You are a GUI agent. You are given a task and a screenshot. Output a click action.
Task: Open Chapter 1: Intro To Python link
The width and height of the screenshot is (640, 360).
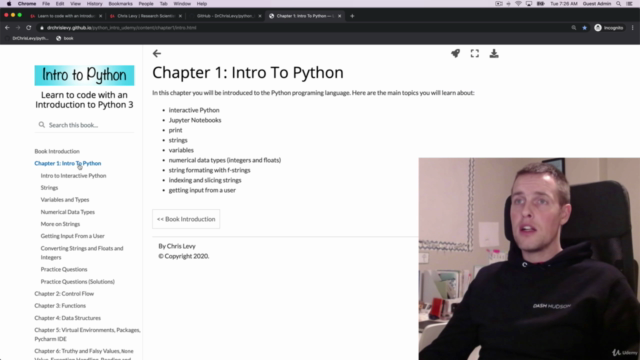point(68,163)
